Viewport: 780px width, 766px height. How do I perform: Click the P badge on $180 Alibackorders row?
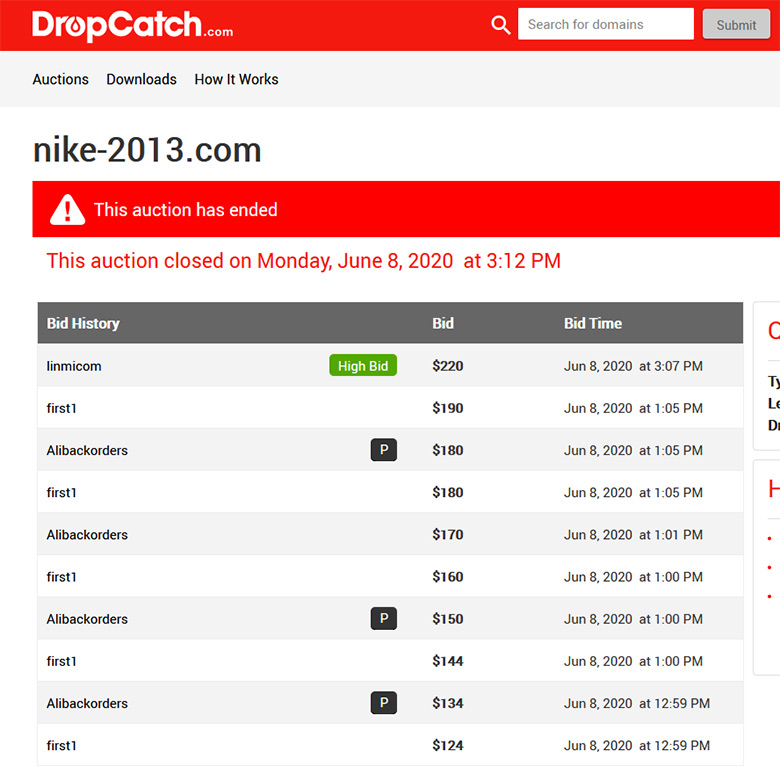[x=384, y=450]
